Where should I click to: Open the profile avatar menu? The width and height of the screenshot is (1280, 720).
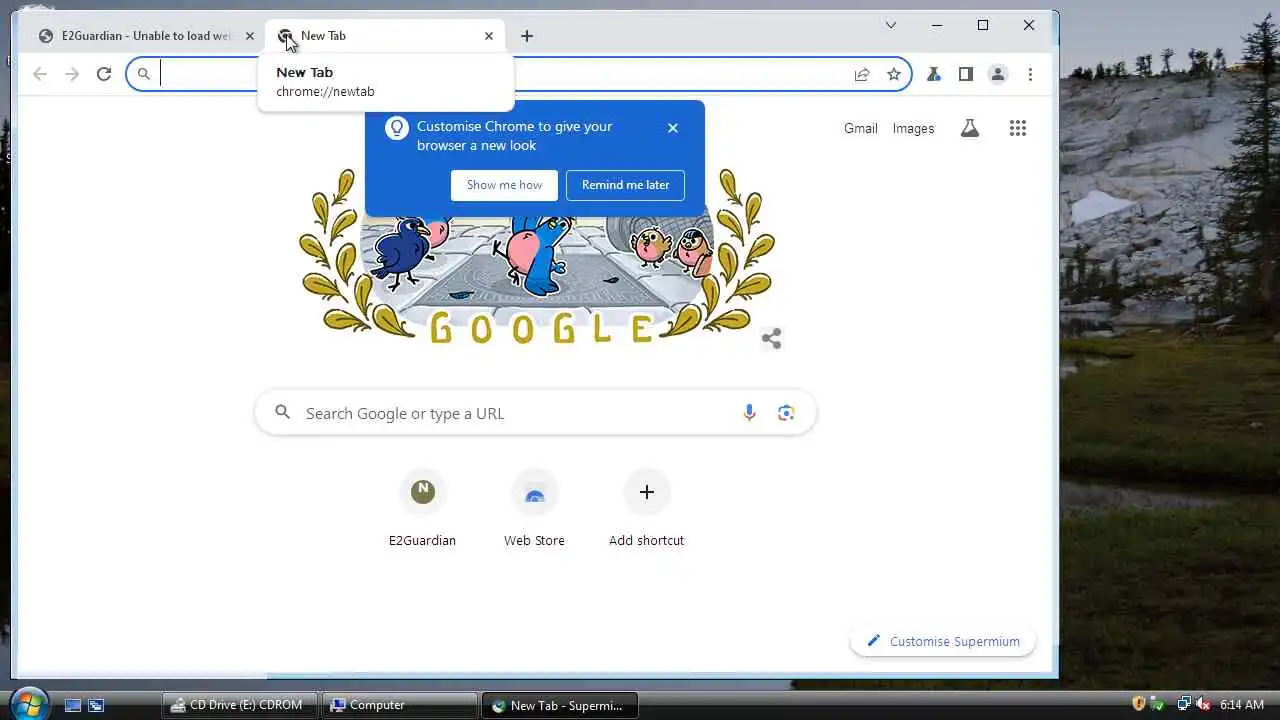tap(998, 74)
